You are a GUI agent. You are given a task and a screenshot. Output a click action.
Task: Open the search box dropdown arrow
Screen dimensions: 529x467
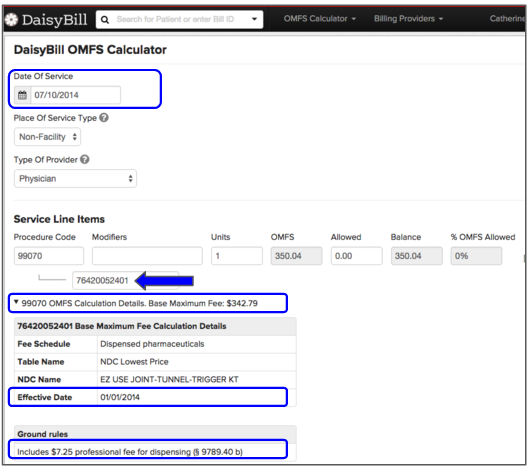[x=255, y=19]
